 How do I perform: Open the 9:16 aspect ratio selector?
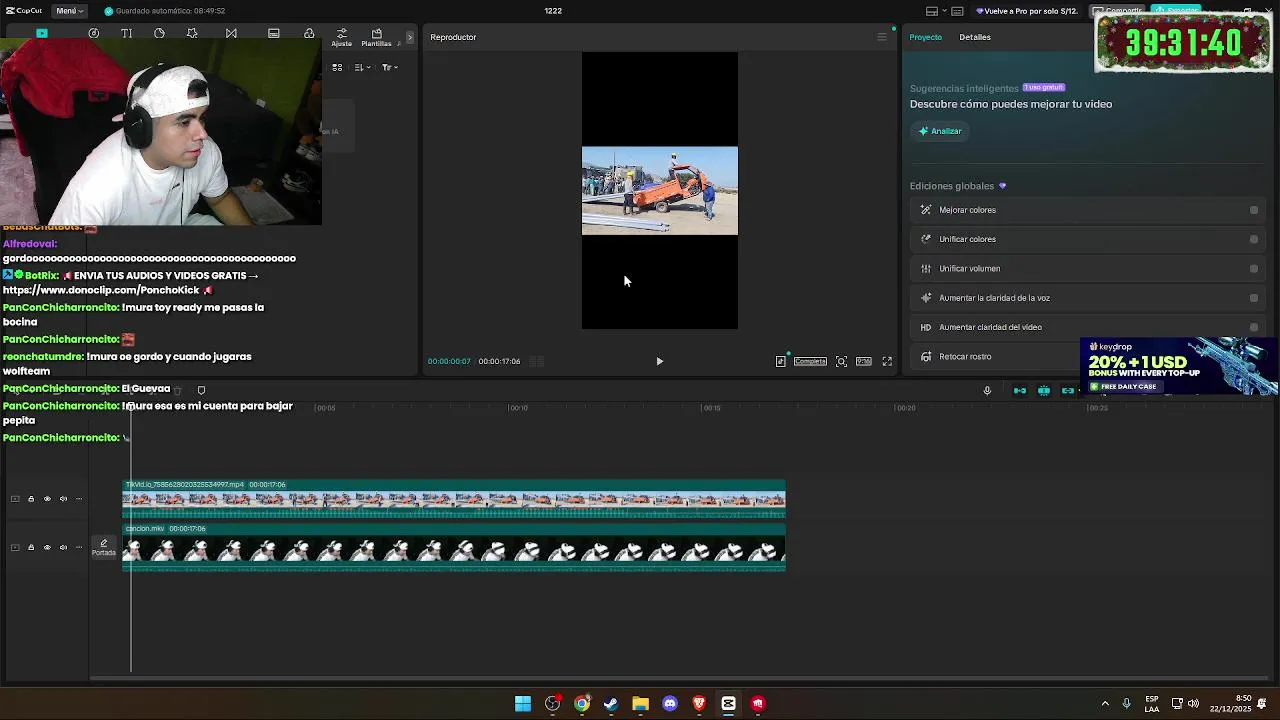864,361
